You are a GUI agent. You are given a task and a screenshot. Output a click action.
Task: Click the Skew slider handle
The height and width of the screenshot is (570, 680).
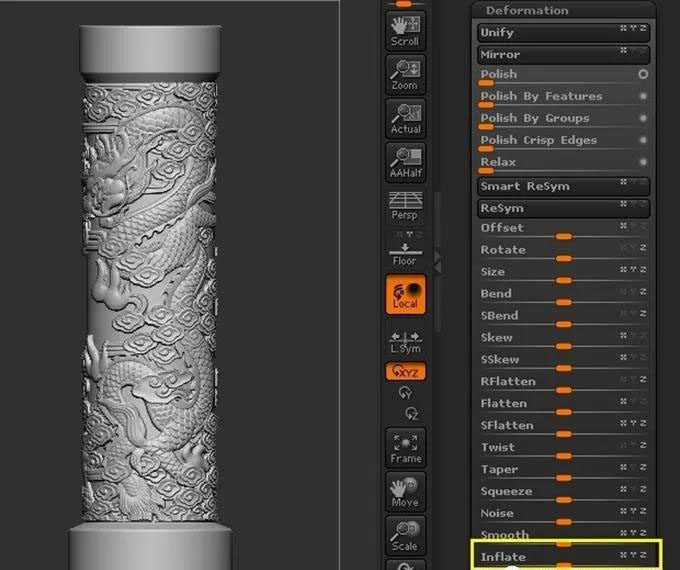[564, 346]
